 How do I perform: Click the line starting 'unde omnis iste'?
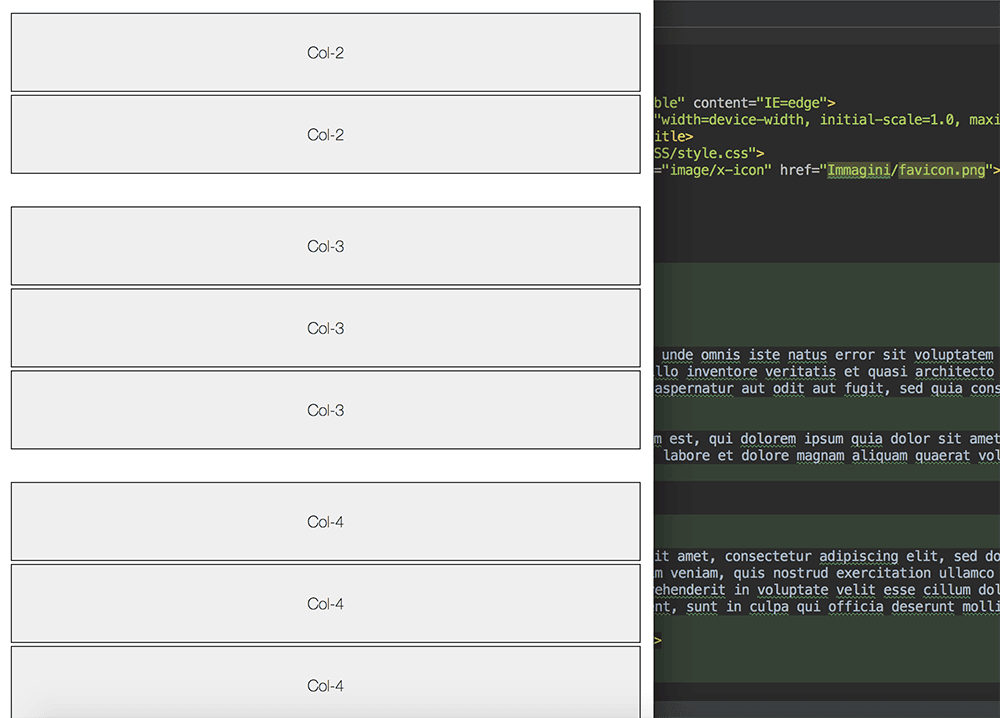click(827, 355)
